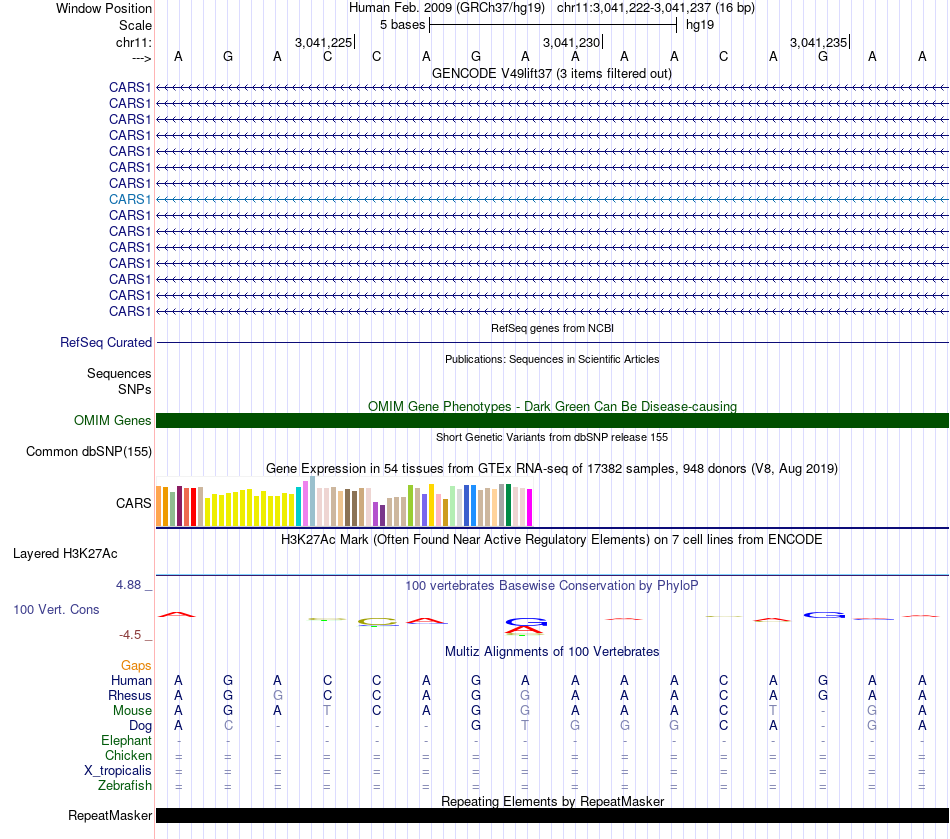Click the 4.88 PhyloP upper limit value
Screen dimensions: 950x839
coord(128,585)
